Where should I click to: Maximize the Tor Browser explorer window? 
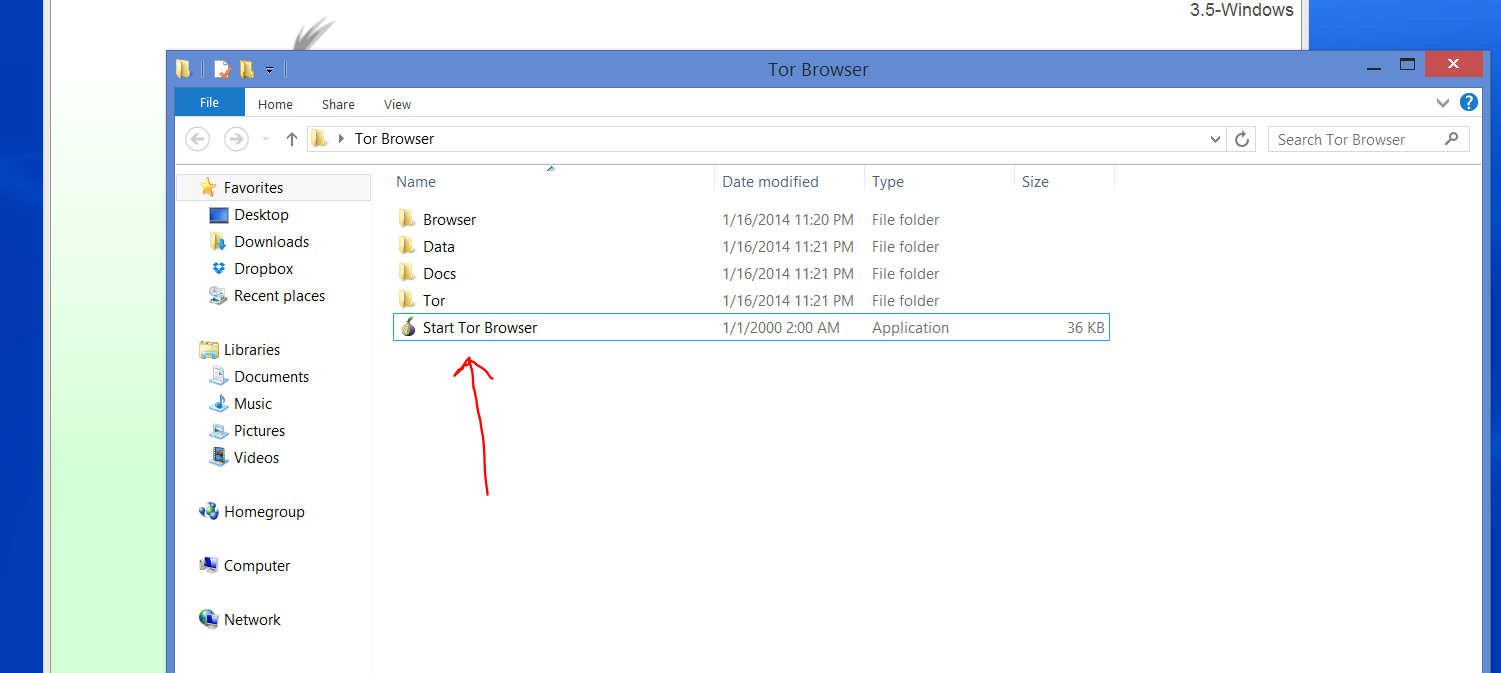point(1407,65)
